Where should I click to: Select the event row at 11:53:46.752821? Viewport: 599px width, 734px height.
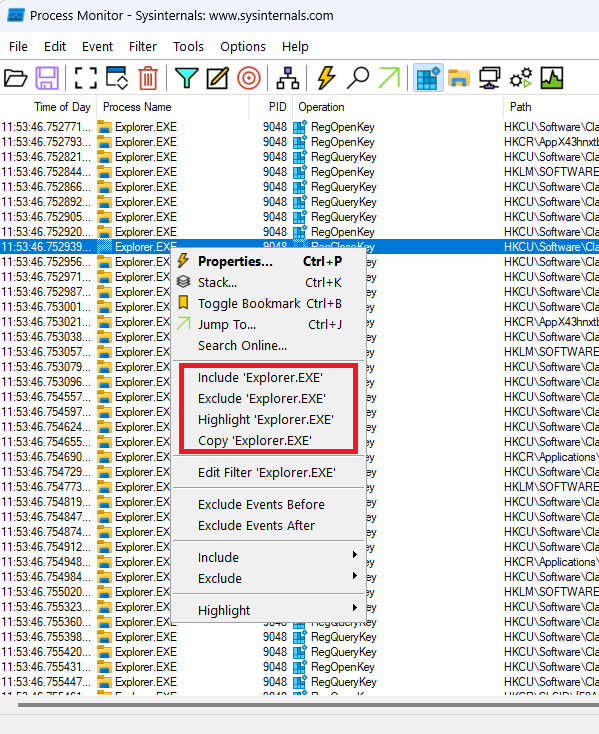coord(300,157)
